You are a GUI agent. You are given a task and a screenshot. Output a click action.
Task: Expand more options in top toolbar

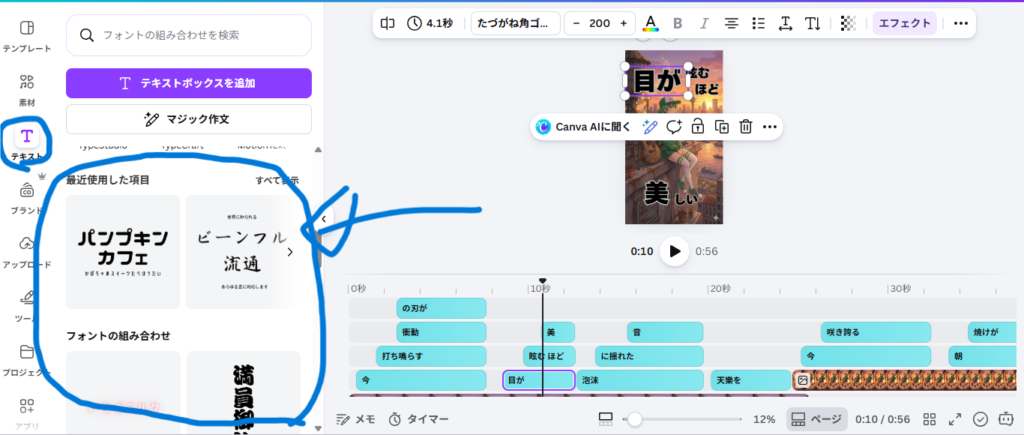coord(960,23)
